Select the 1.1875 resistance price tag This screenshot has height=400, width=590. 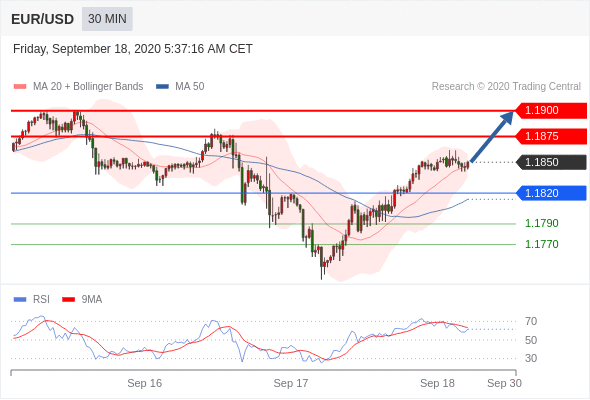[550, 136]
